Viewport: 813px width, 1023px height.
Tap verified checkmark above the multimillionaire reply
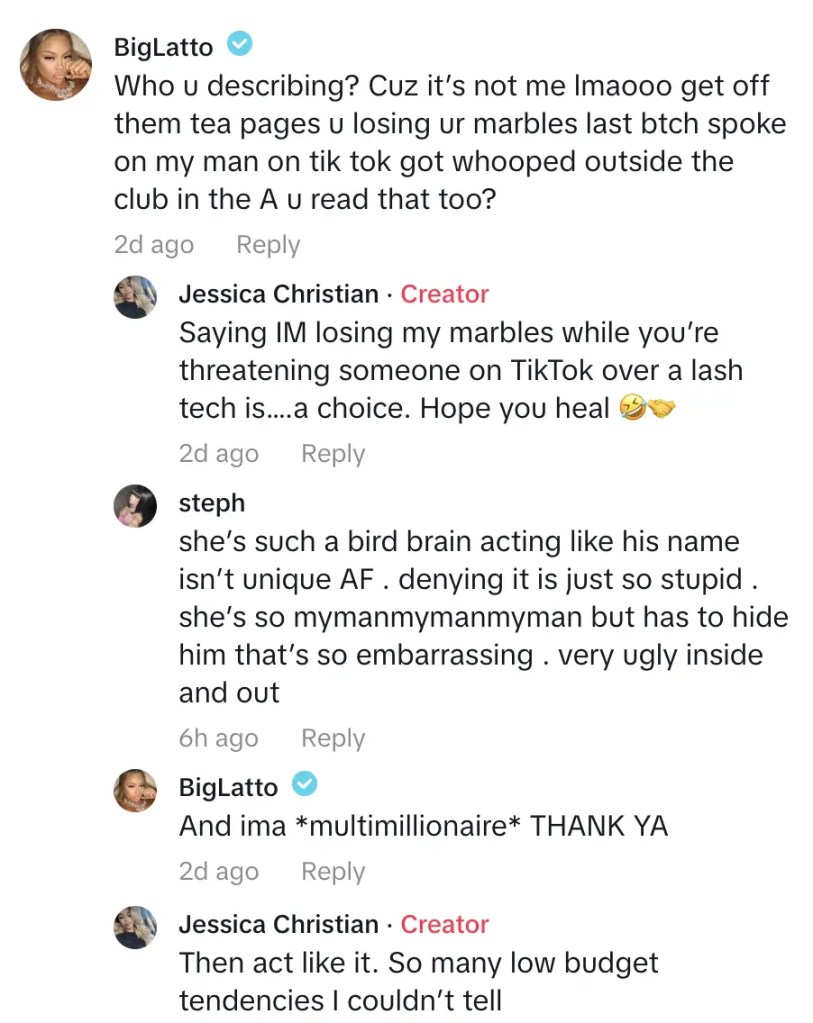tap(305, 785)
